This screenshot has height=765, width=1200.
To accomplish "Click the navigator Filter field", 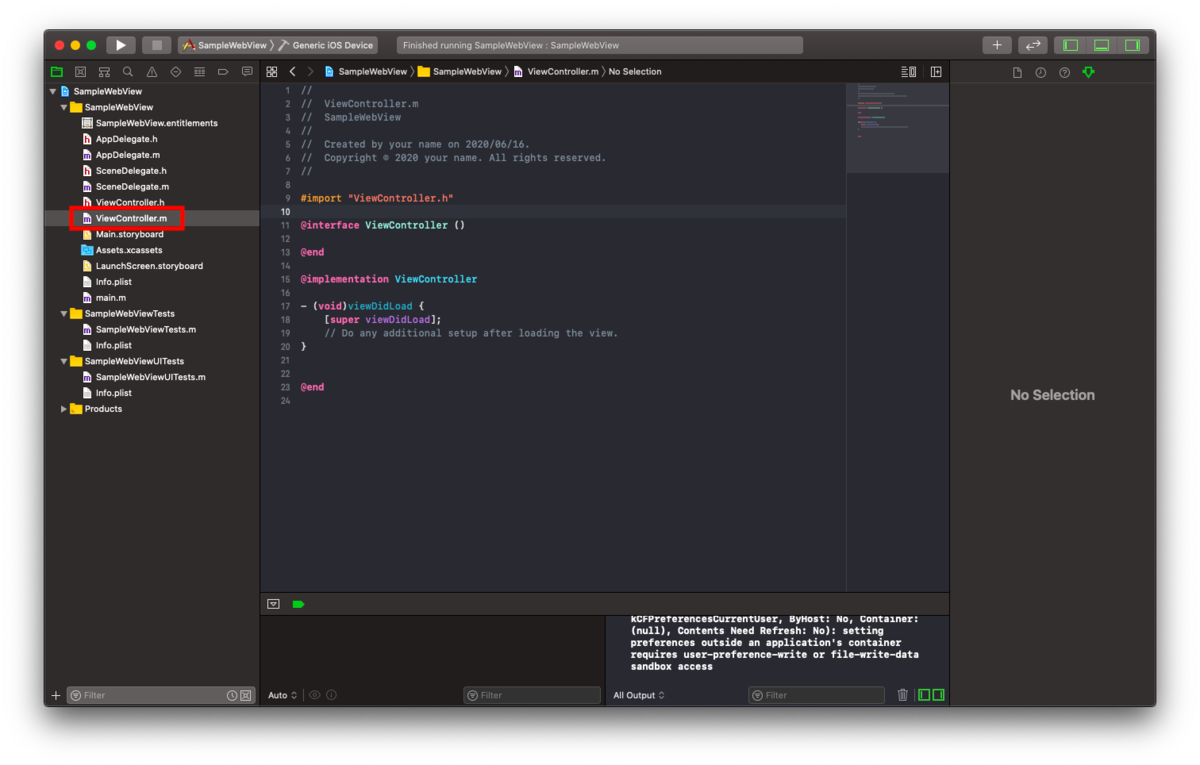I will 161,695.
